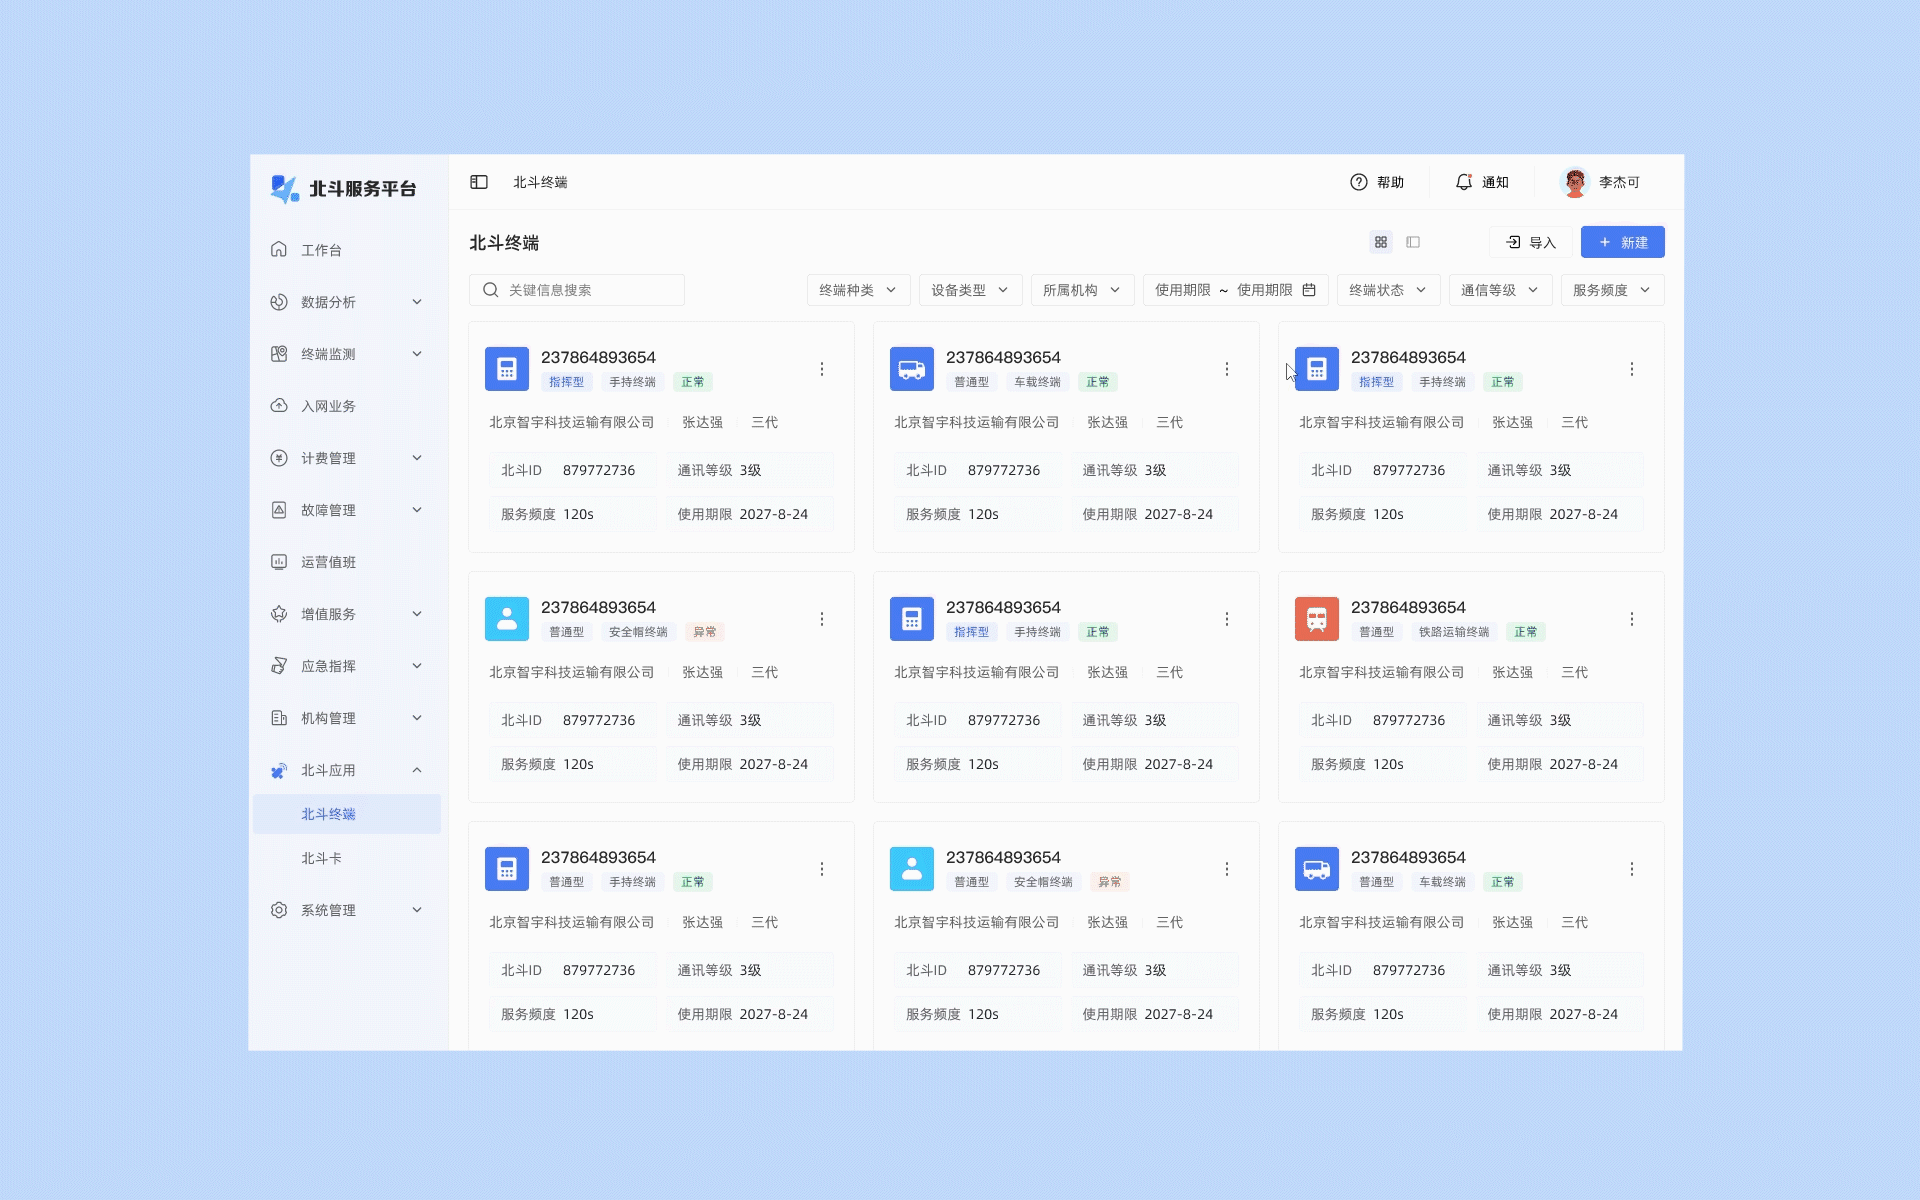Open notifications bell icon

point(1464,182)
